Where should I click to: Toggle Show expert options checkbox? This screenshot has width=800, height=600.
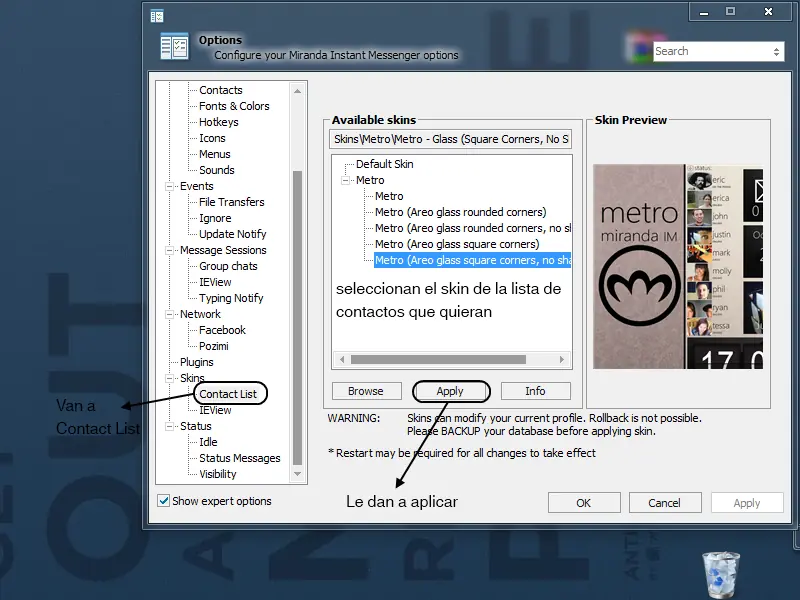click(163, 501)
